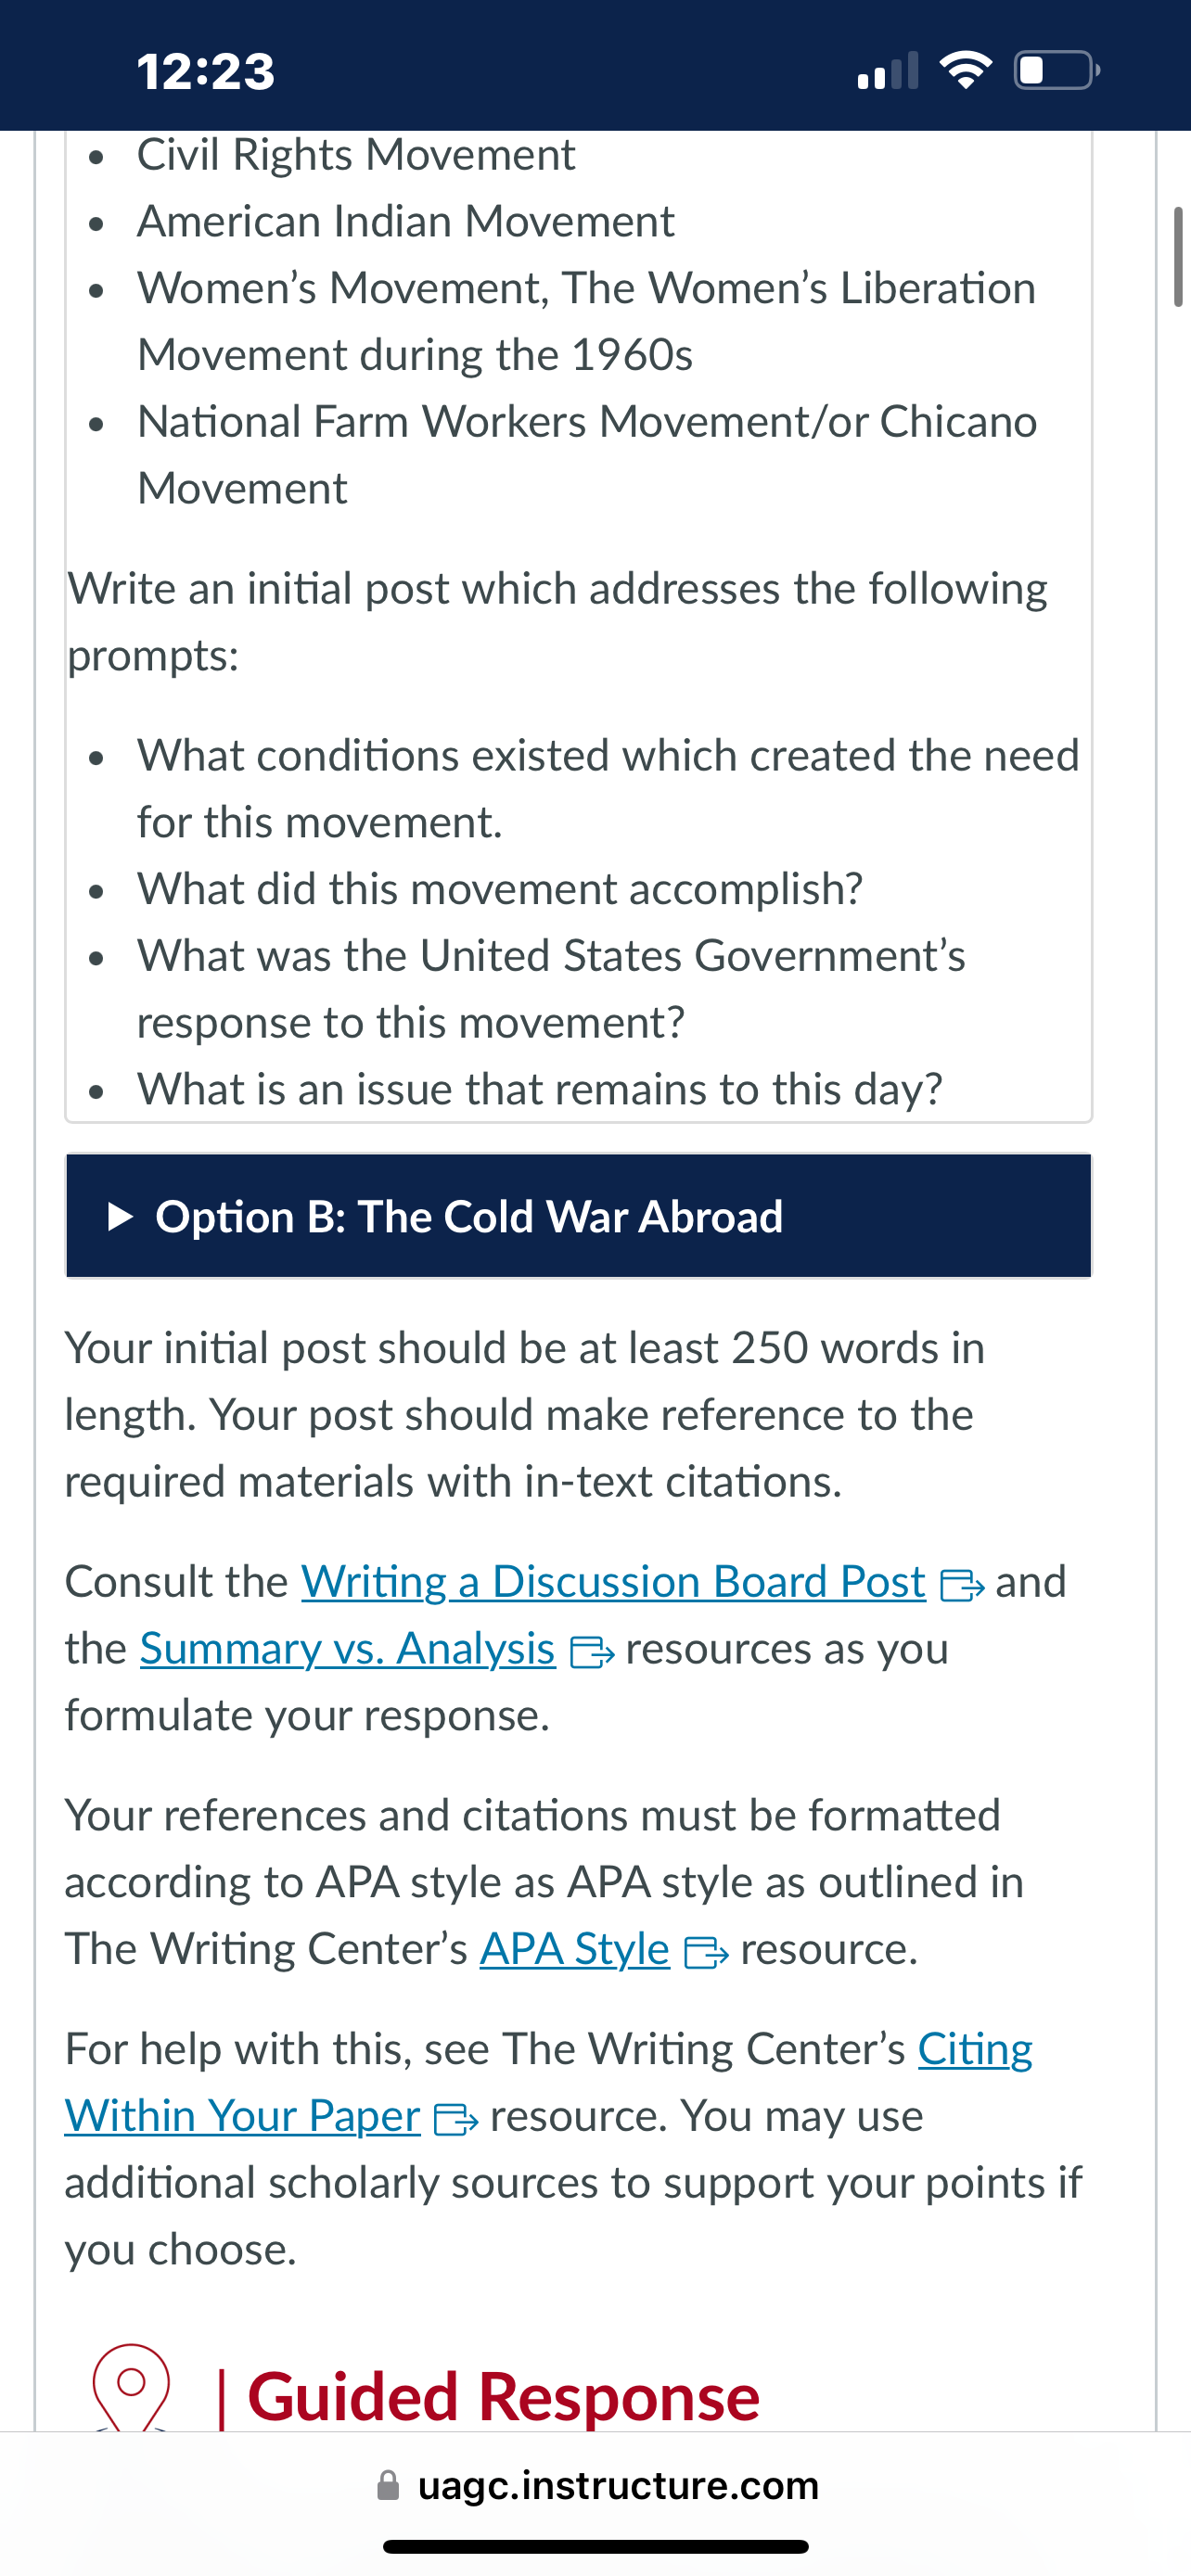The image size is (1191, 2576).
Task: Click the disclosure triangle beside Option B
Action: 119,1216
